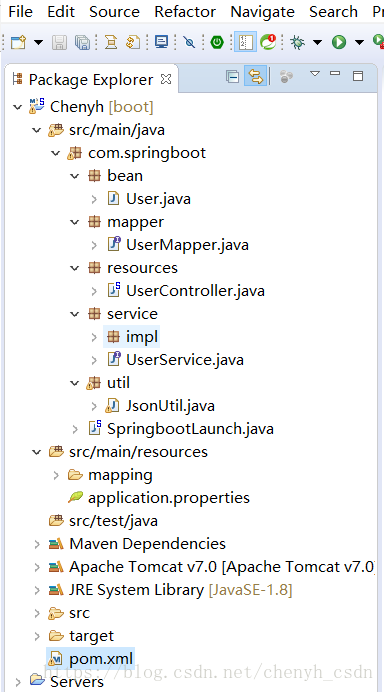Collapse the src/main/java source folder
Screen dimensions: 384x692
pos(37,130)
